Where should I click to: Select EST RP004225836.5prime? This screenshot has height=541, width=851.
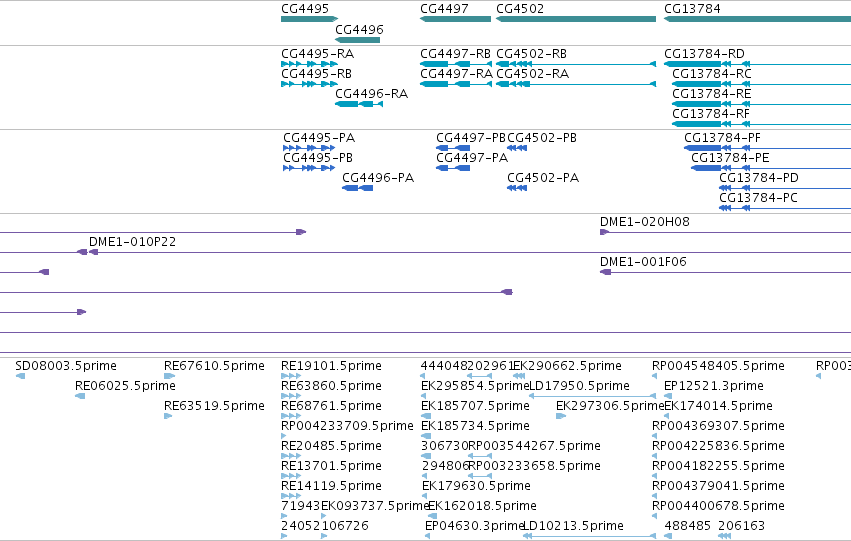(718, 446)
